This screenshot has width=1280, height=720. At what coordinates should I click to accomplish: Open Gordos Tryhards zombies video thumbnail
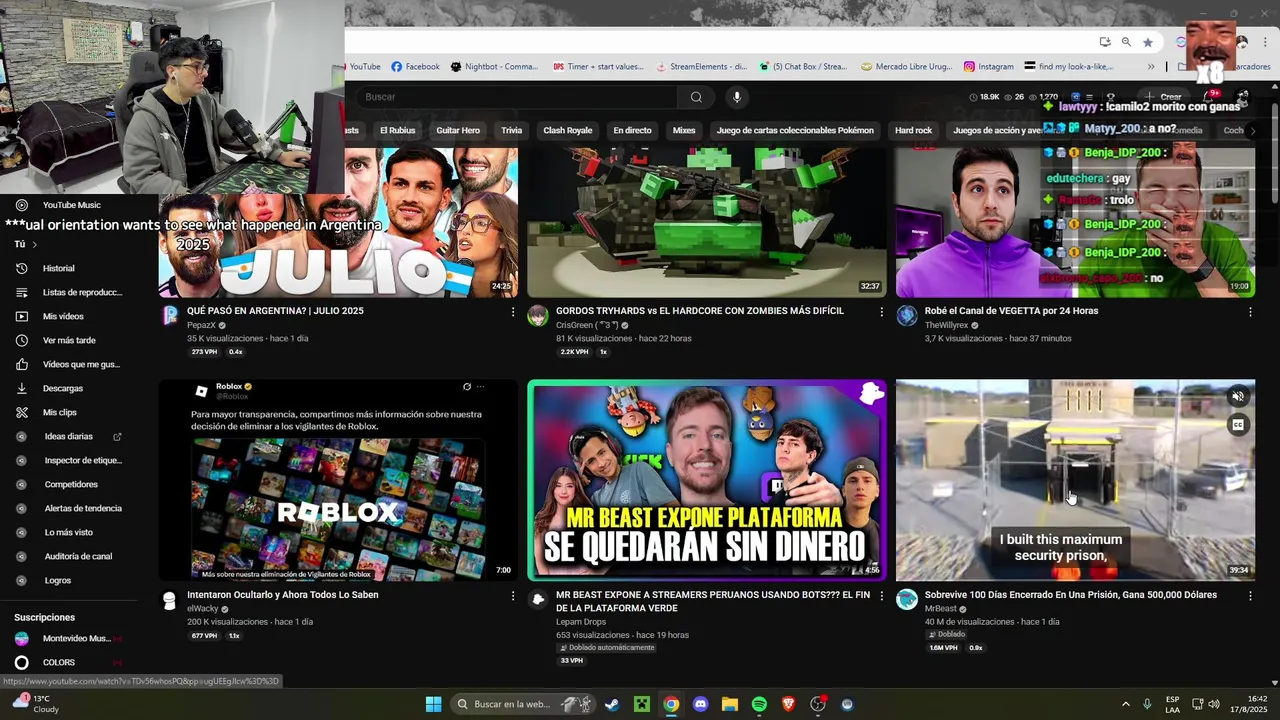[706, 222]
